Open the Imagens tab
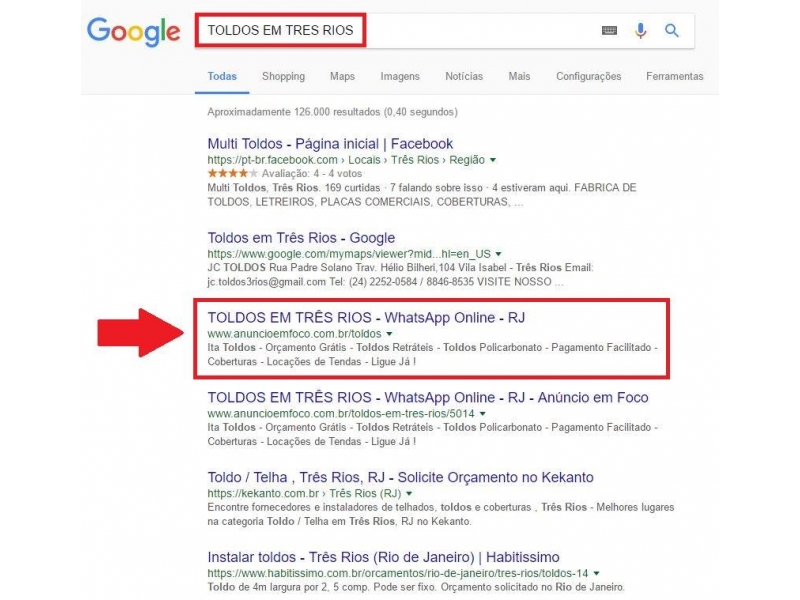The image size is (800, 600). (x=399, y=76)
